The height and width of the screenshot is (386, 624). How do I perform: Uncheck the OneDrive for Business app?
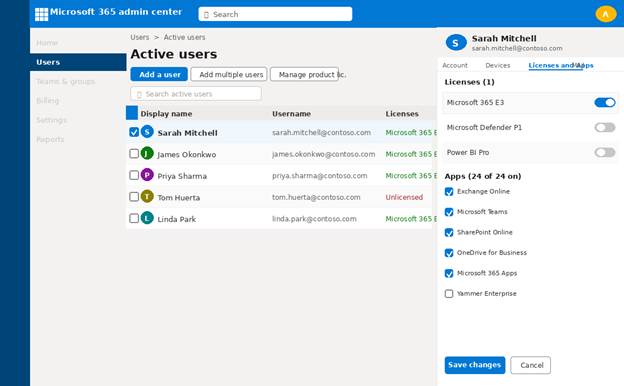point(449,253)
